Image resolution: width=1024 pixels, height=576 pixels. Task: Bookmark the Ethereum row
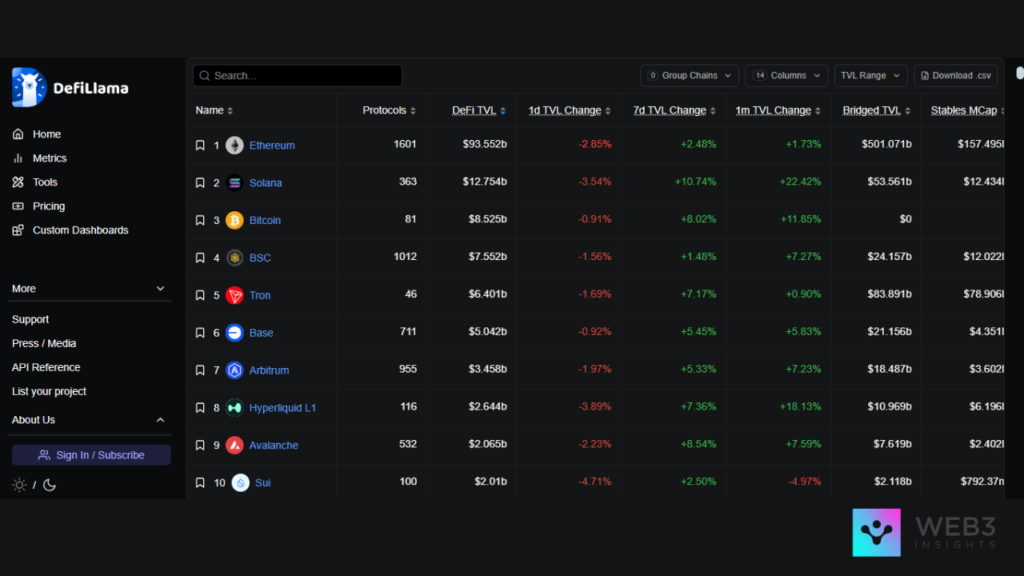[200, 145]
